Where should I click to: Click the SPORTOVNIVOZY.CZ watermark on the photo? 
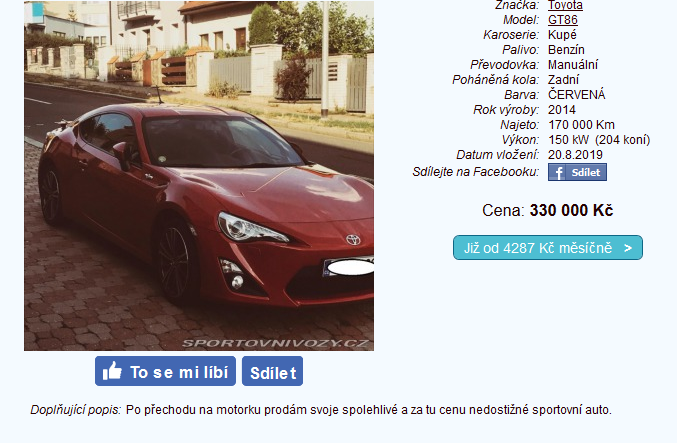pyautogui.click(x=275, y=344)
